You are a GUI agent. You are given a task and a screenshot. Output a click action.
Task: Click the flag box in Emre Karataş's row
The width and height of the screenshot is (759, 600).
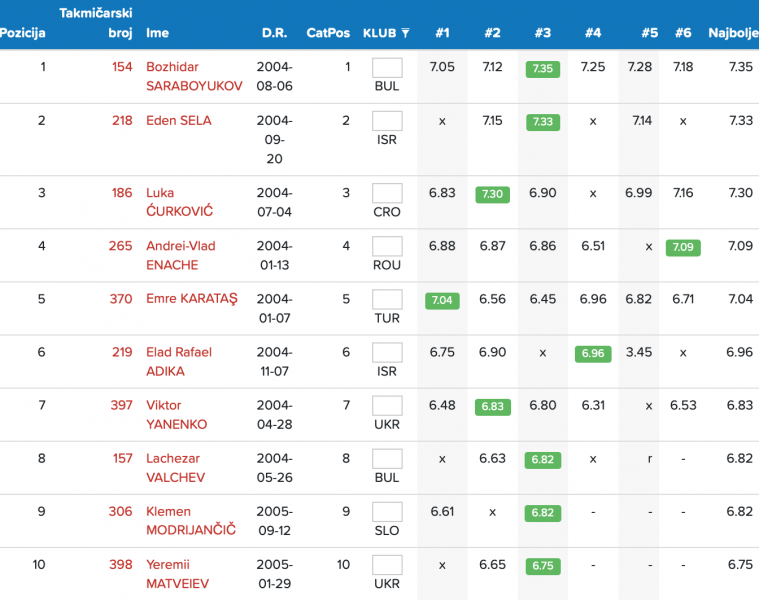(387, 299)
